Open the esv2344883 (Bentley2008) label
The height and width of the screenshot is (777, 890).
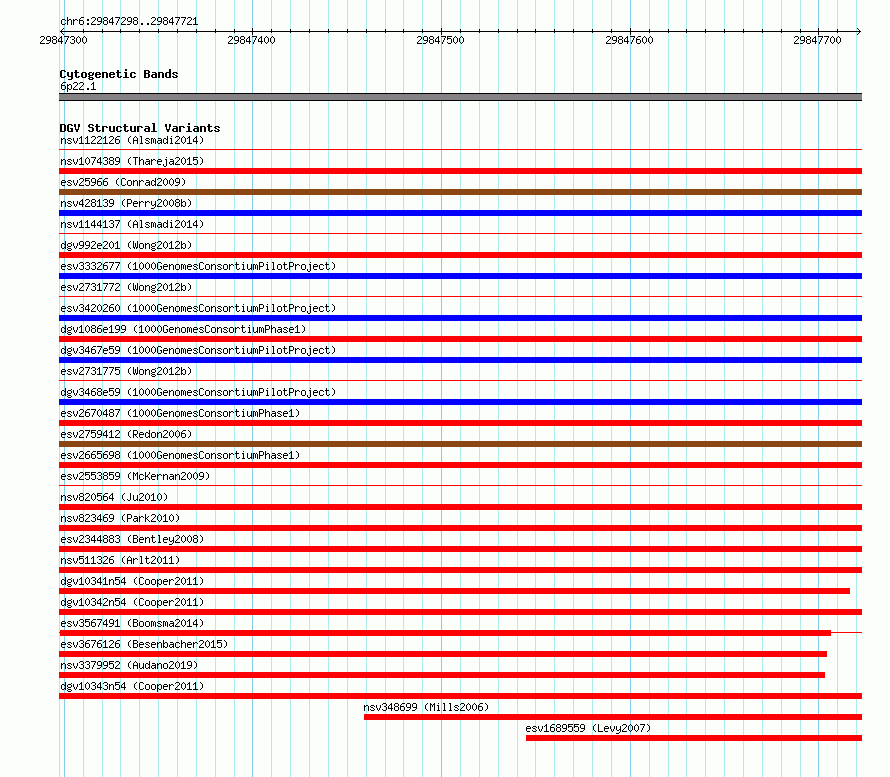point(132,539)
